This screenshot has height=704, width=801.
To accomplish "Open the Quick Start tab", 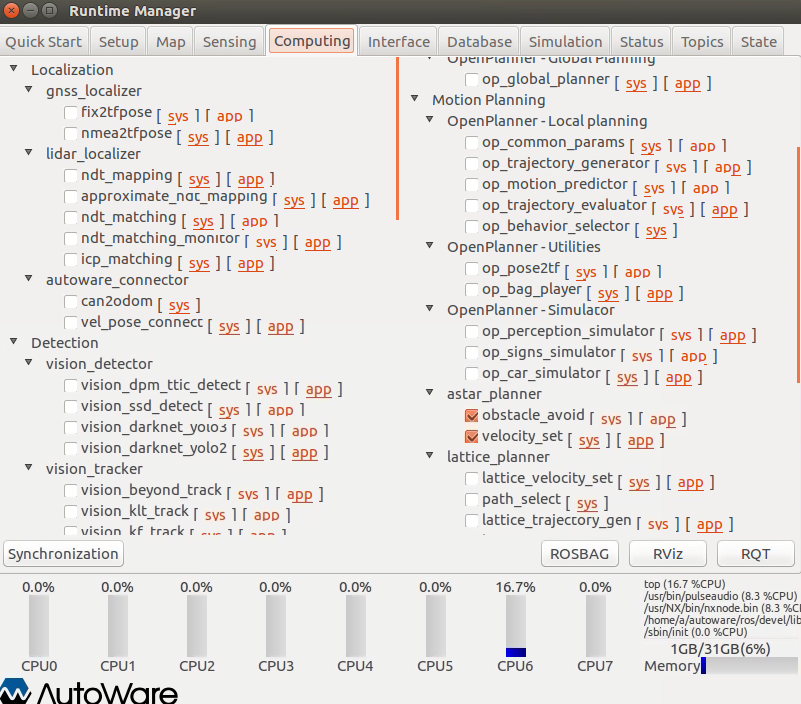I will [44, 42].
